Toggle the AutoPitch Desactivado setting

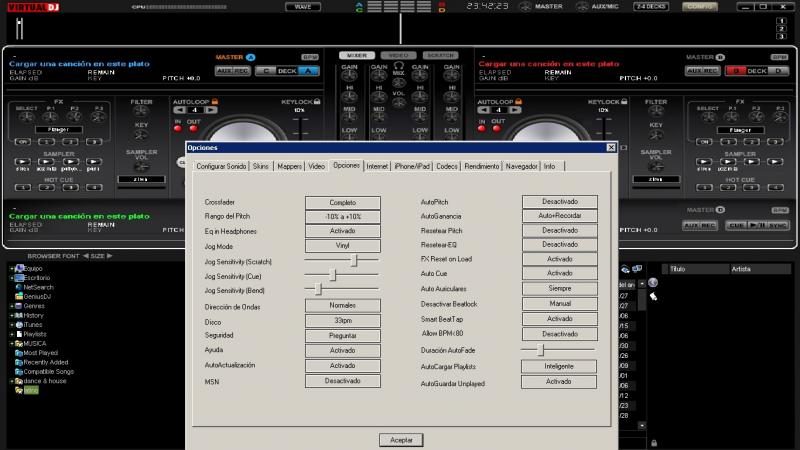(x=559, y=202)
